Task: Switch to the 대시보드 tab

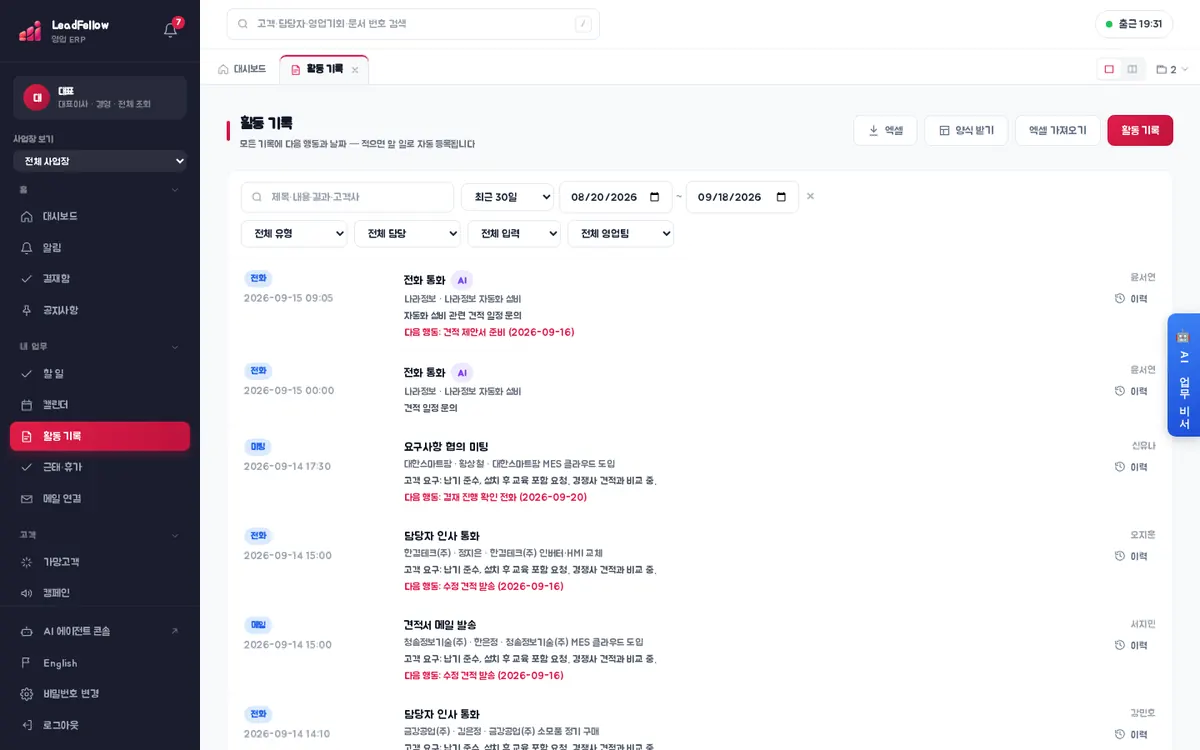Action: click(x=242, y=69)
